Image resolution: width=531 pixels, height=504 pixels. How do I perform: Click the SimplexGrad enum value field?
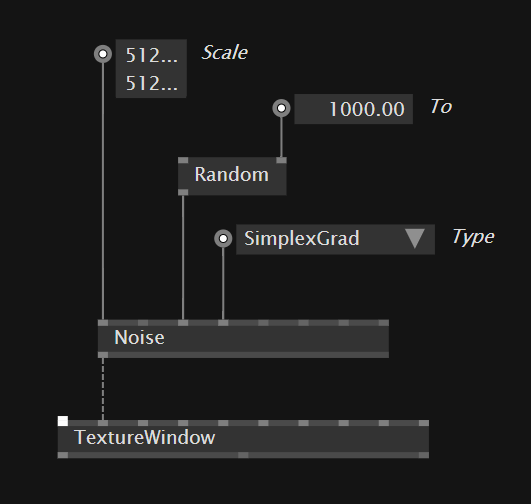pyautogui.click(x=335, y=239)
